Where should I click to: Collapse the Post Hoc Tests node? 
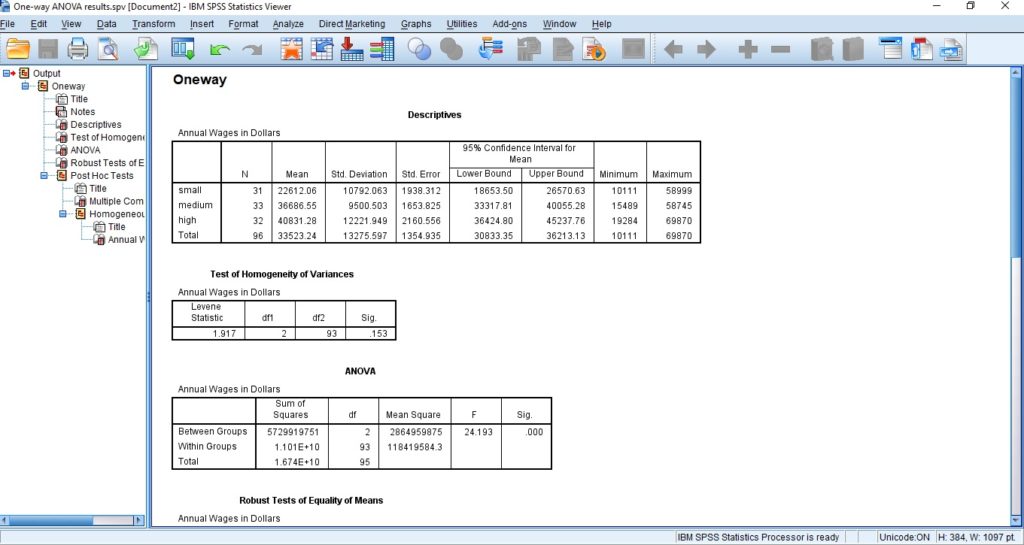click(44, 175)
